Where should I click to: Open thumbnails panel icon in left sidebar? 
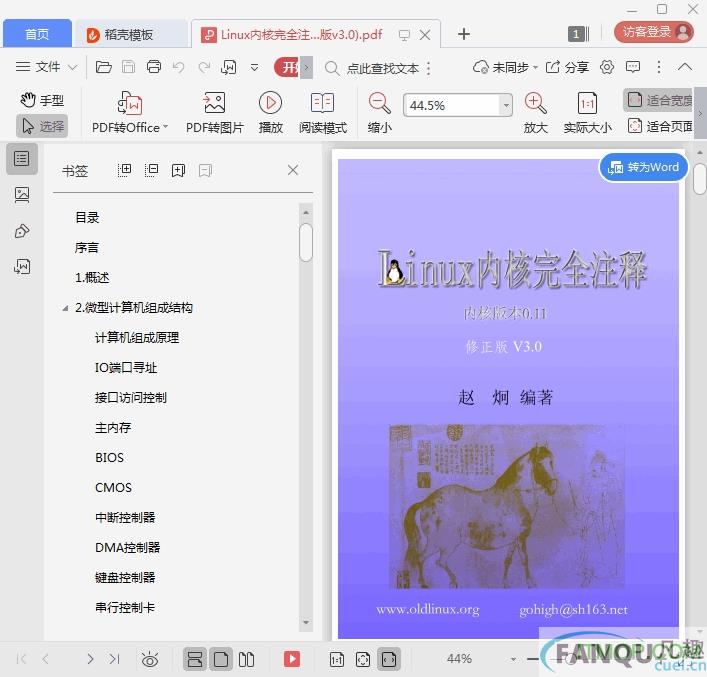point(22,195)
